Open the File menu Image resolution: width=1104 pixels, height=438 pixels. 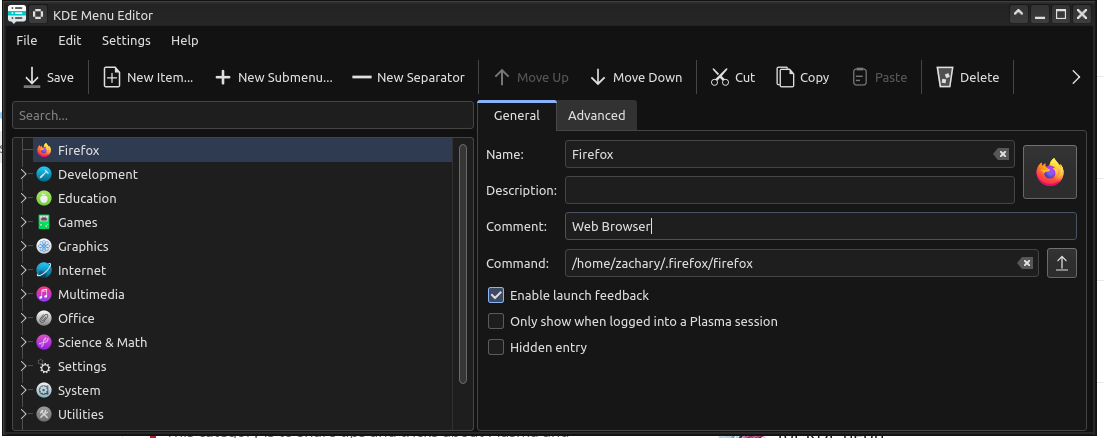tap(27, 40)
